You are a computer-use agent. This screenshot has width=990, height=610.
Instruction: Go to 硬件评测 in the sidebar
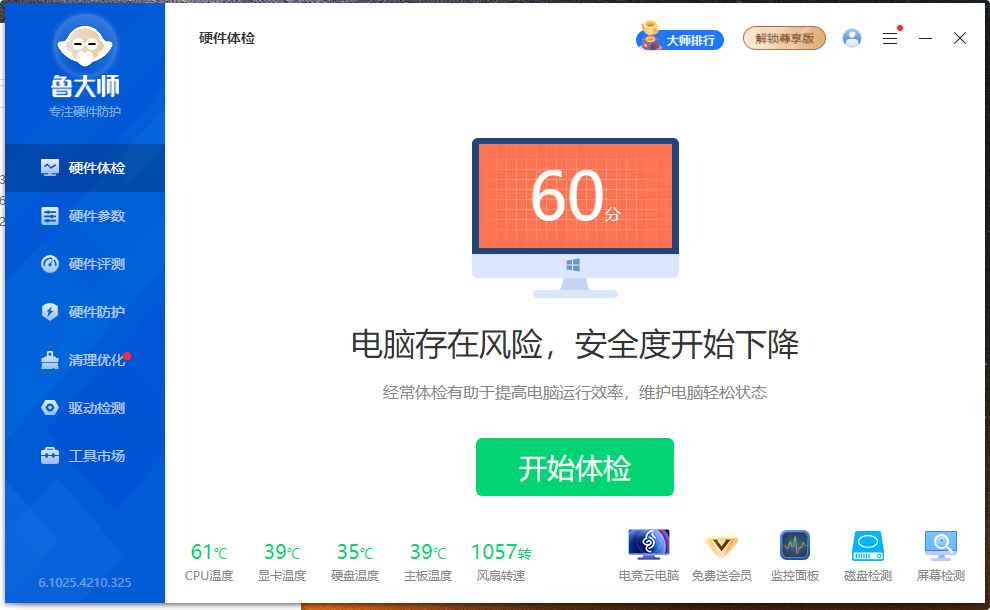click(x=85, y=264)
